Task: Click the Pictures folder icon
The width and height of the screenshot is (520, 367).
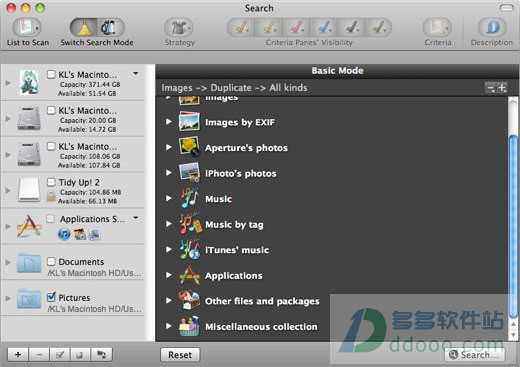Action: coord(29,298)
